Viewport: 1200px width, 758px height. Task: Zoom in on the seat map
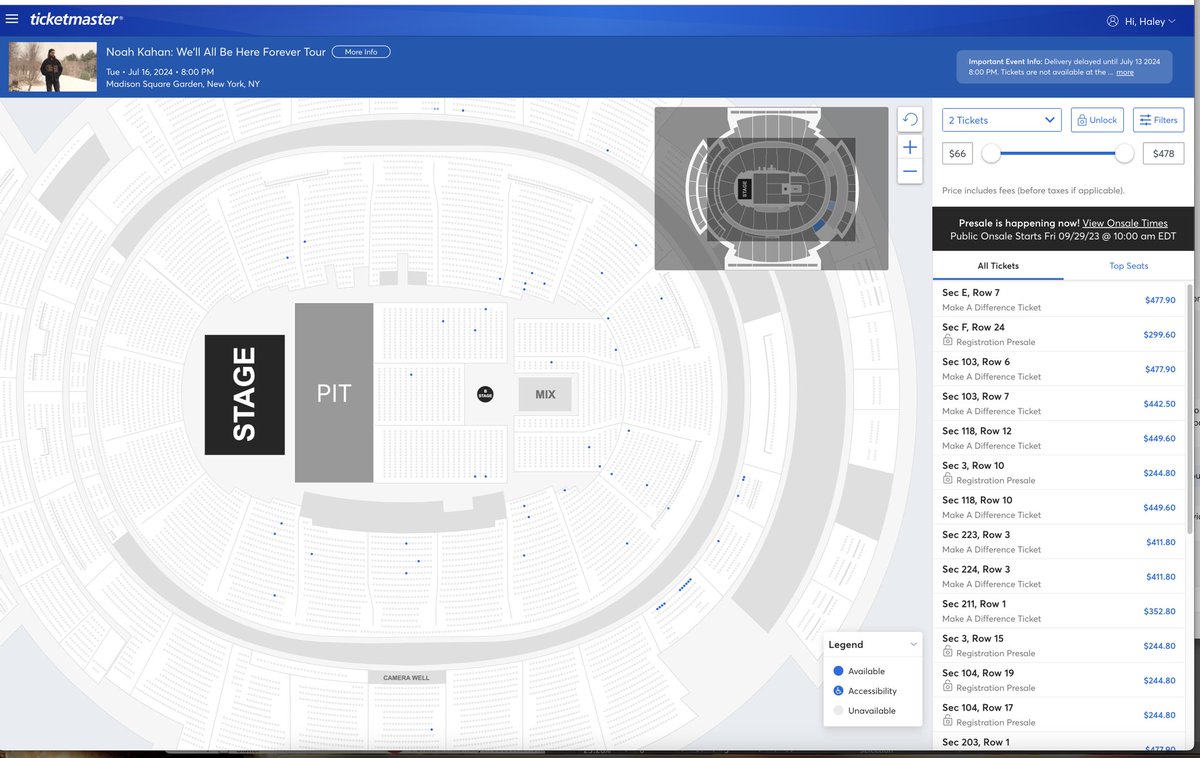pos(909,147)
